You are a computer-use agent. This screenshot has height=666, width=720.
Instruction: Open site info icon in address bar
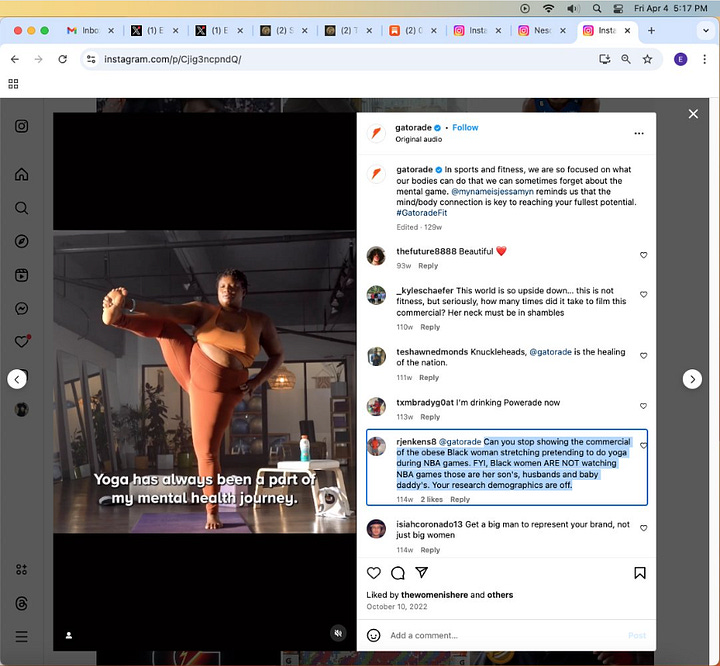click(91, 59)
